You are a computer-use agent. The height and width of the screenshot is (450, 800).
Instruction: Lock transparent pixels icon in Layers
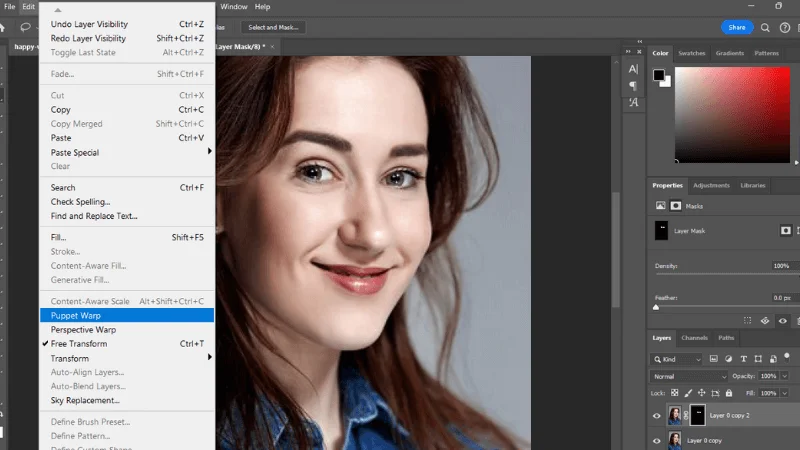pos(674,393)
